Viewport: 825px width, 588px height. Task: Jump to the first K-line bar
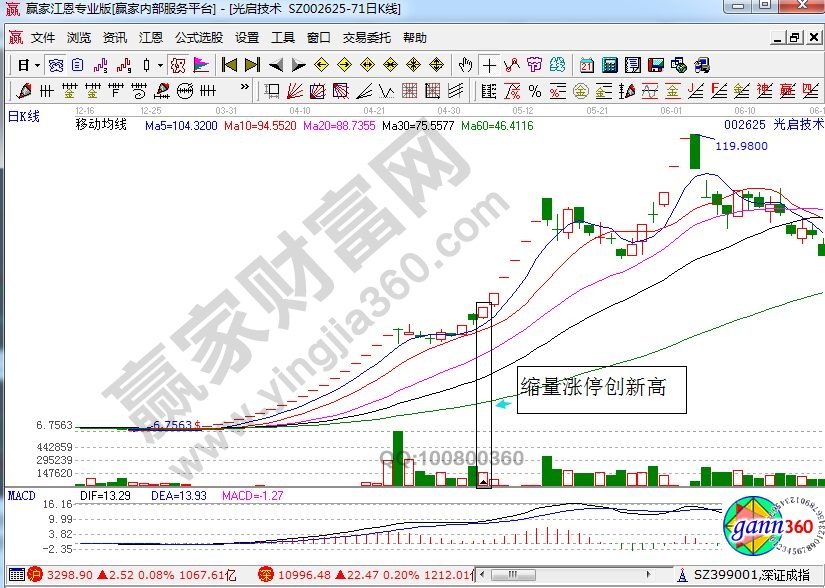[229, 65]
